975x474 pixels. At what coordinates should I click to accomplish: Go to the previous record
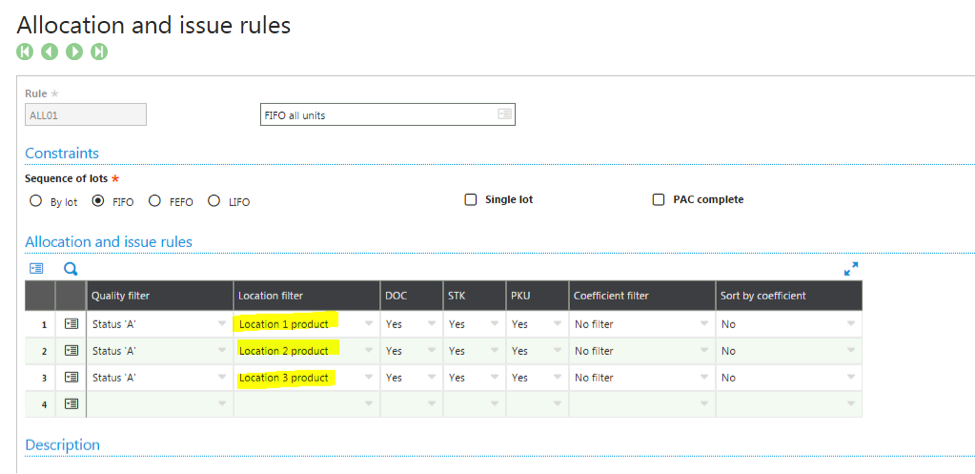(x=49, y=52)
